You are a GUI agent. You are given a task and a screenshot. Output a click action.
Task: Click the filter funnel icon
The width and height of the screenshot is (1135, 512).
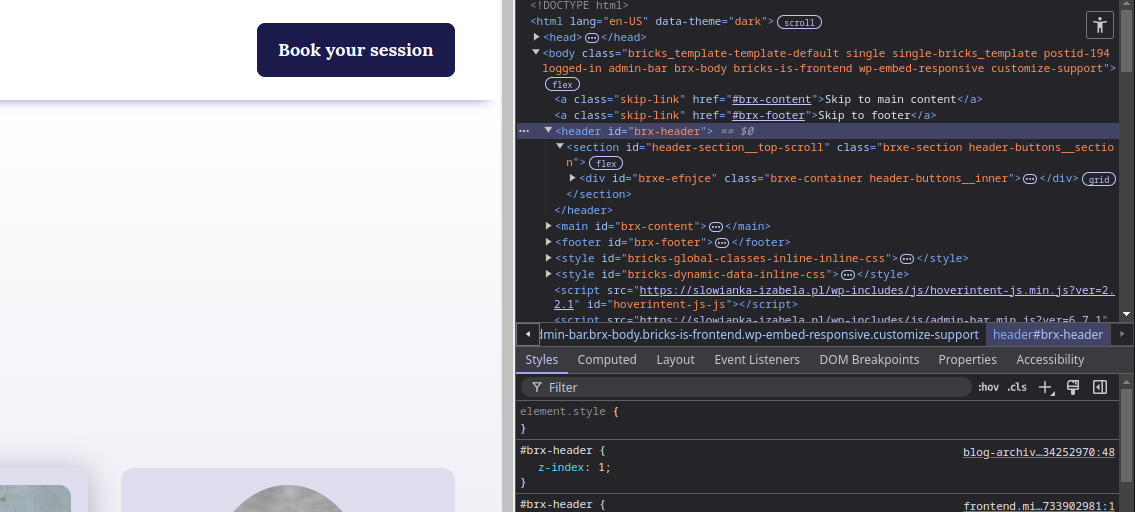pos(536,387)
